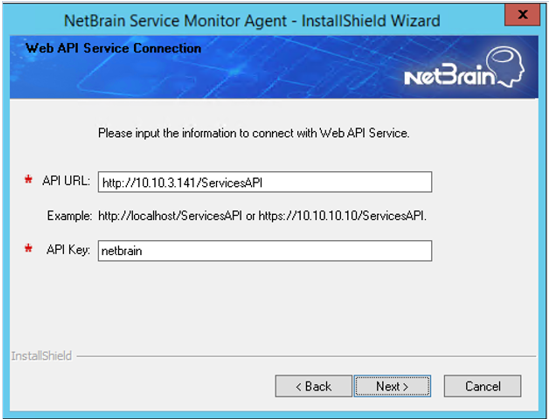Click the NetBrain Service Monitor Agent title bar

click(x=252, y=21)
